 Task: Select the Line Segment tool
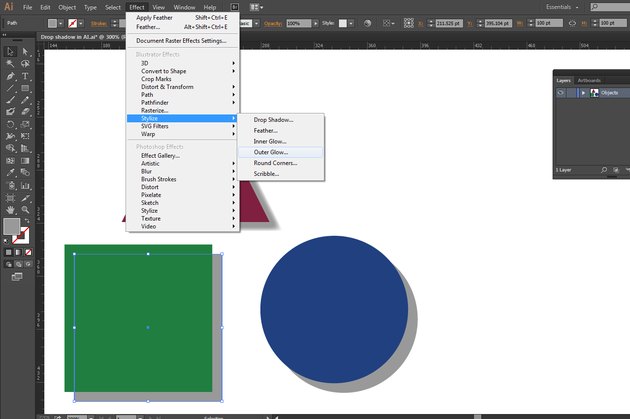10,88
